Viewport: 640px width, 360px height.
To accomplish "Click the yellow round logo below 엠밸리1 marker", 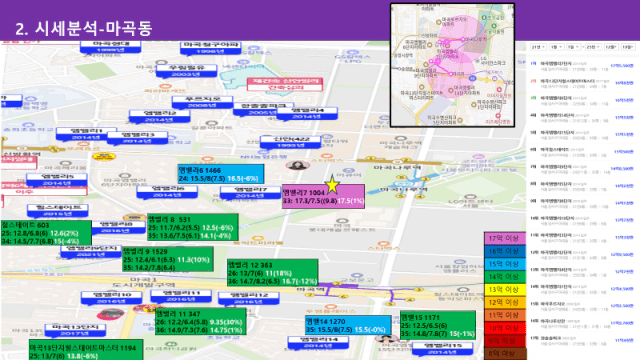I will (104, 156).
